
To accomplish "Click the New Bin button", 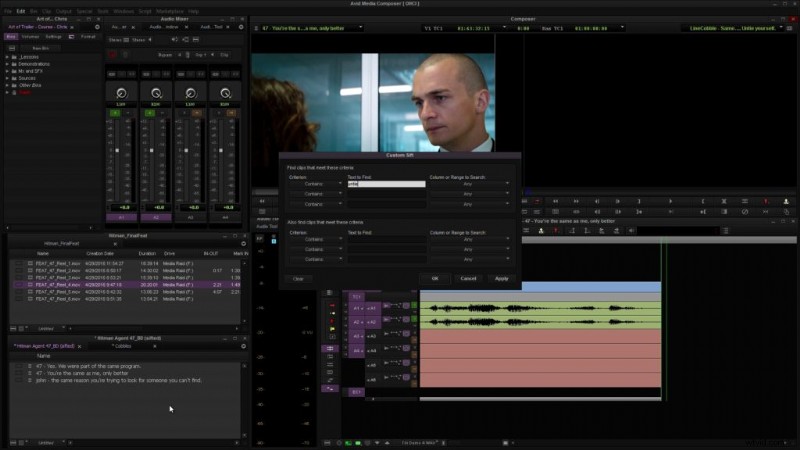I will click(x=40, y=48).
